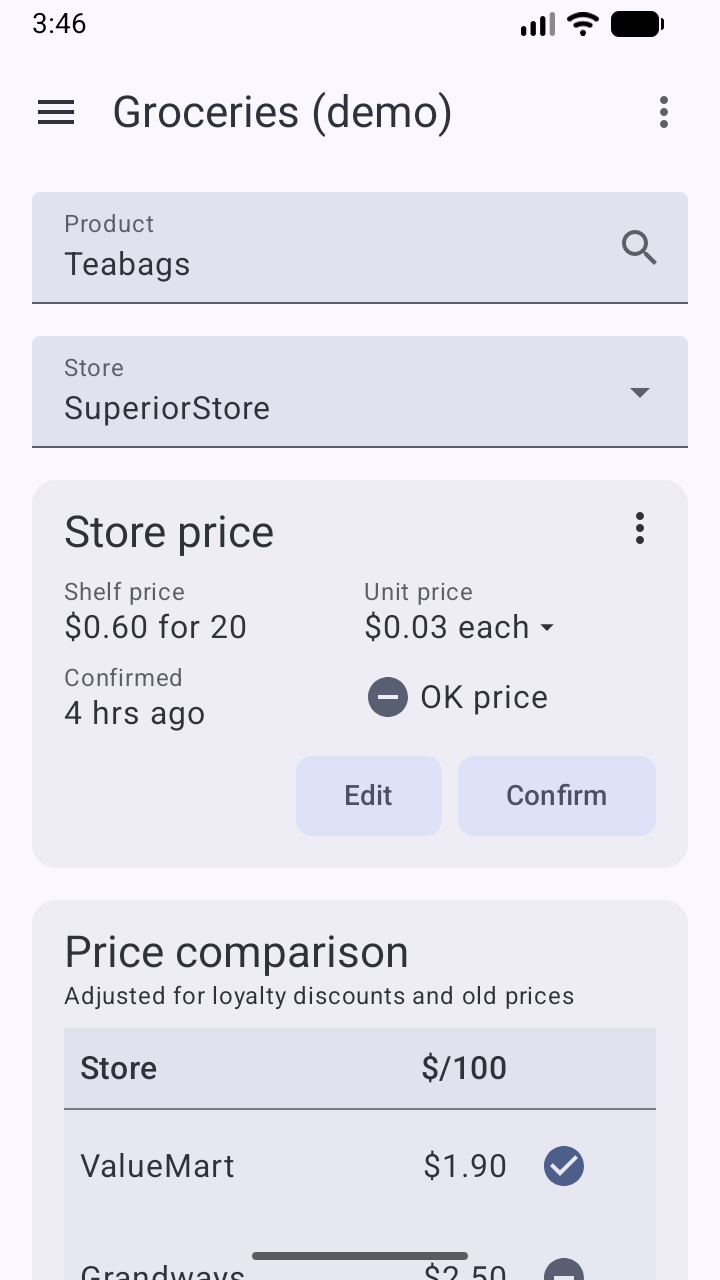Select the ValueMart row in comparison table
Image resolution: width=720 pixels, height=1280 pixels.
click(x=300, y=1166)
